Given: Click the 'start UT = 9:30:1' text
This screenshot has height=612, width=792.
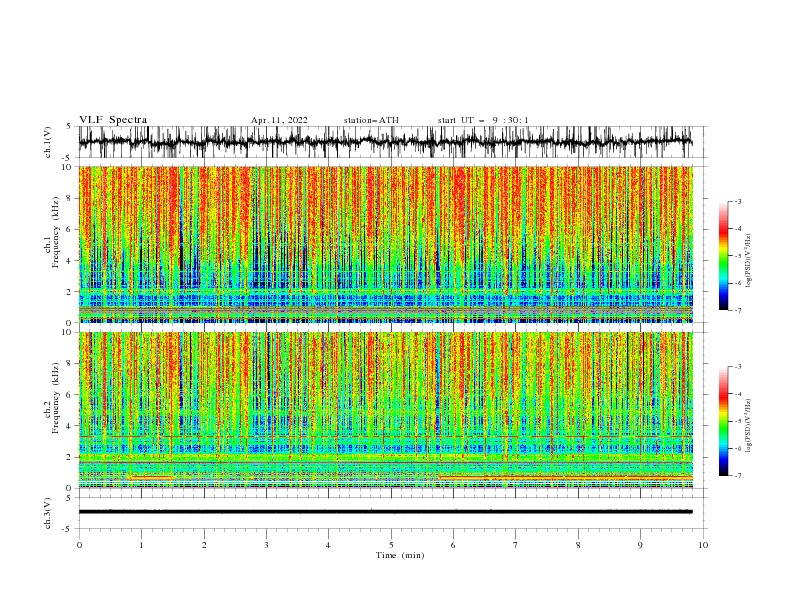Looking at the screenshot, I should click(x=483, y=120).
